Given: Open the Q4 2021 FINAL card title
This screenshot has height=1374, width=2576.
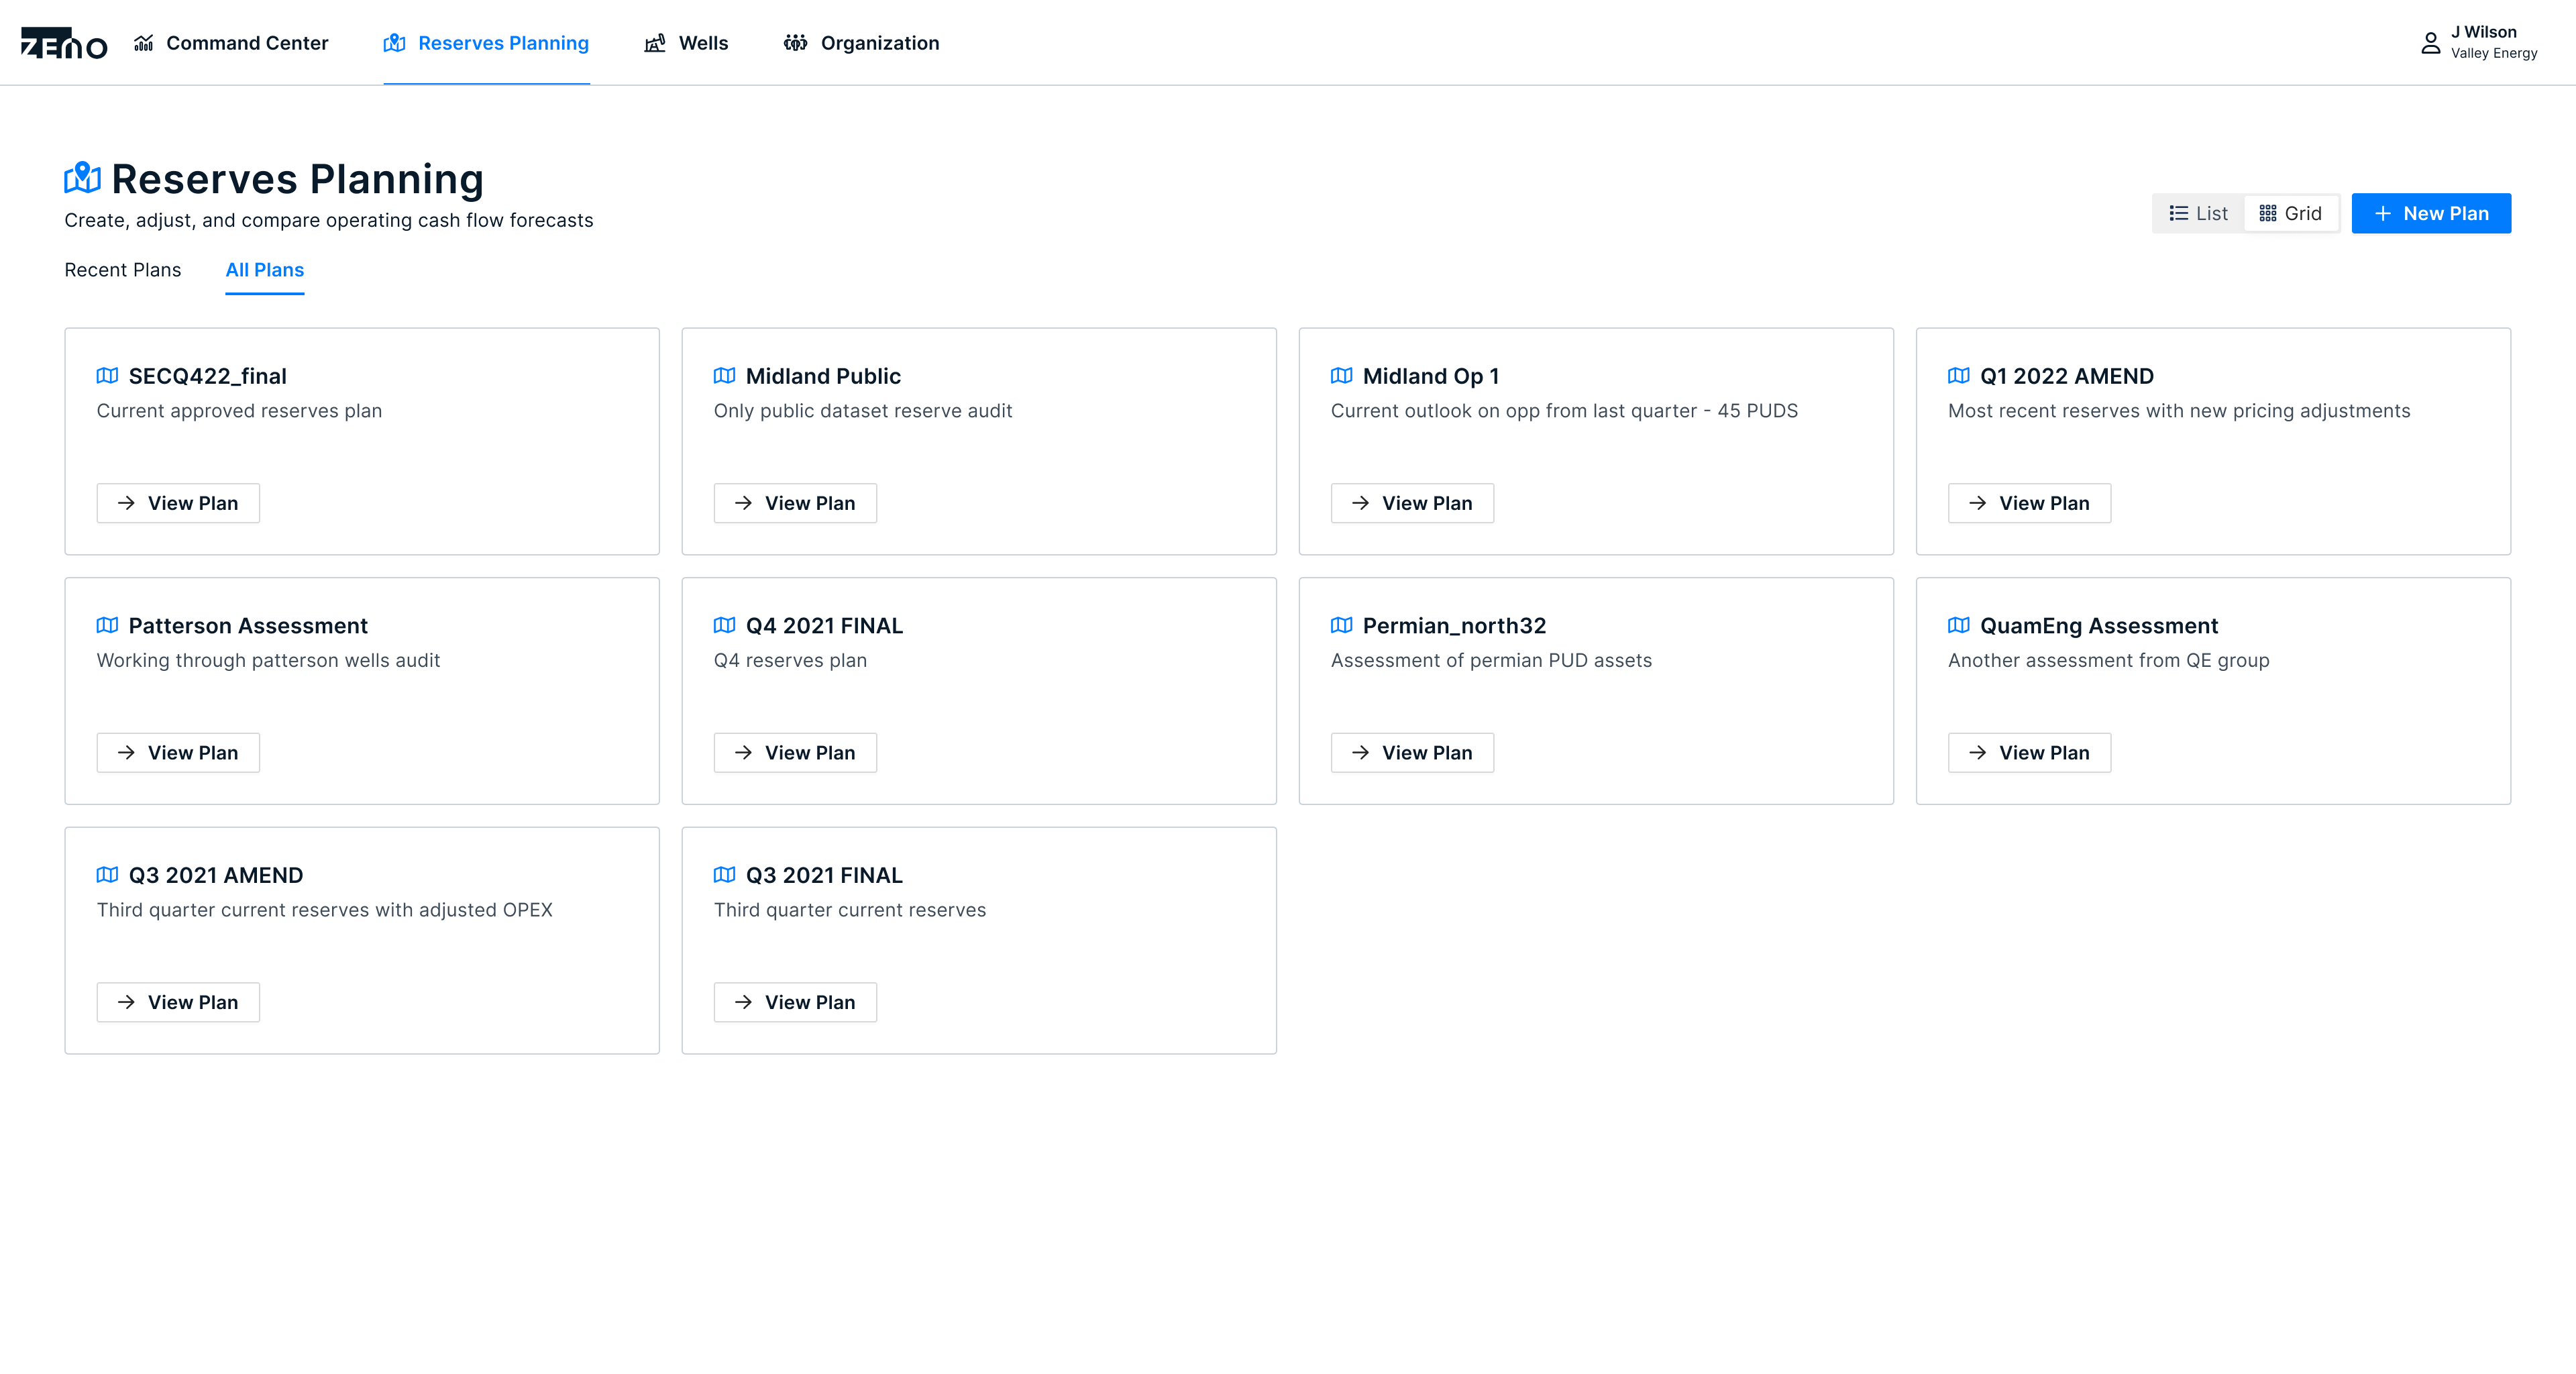Looking at the screenshot, I should click(824, 625).
